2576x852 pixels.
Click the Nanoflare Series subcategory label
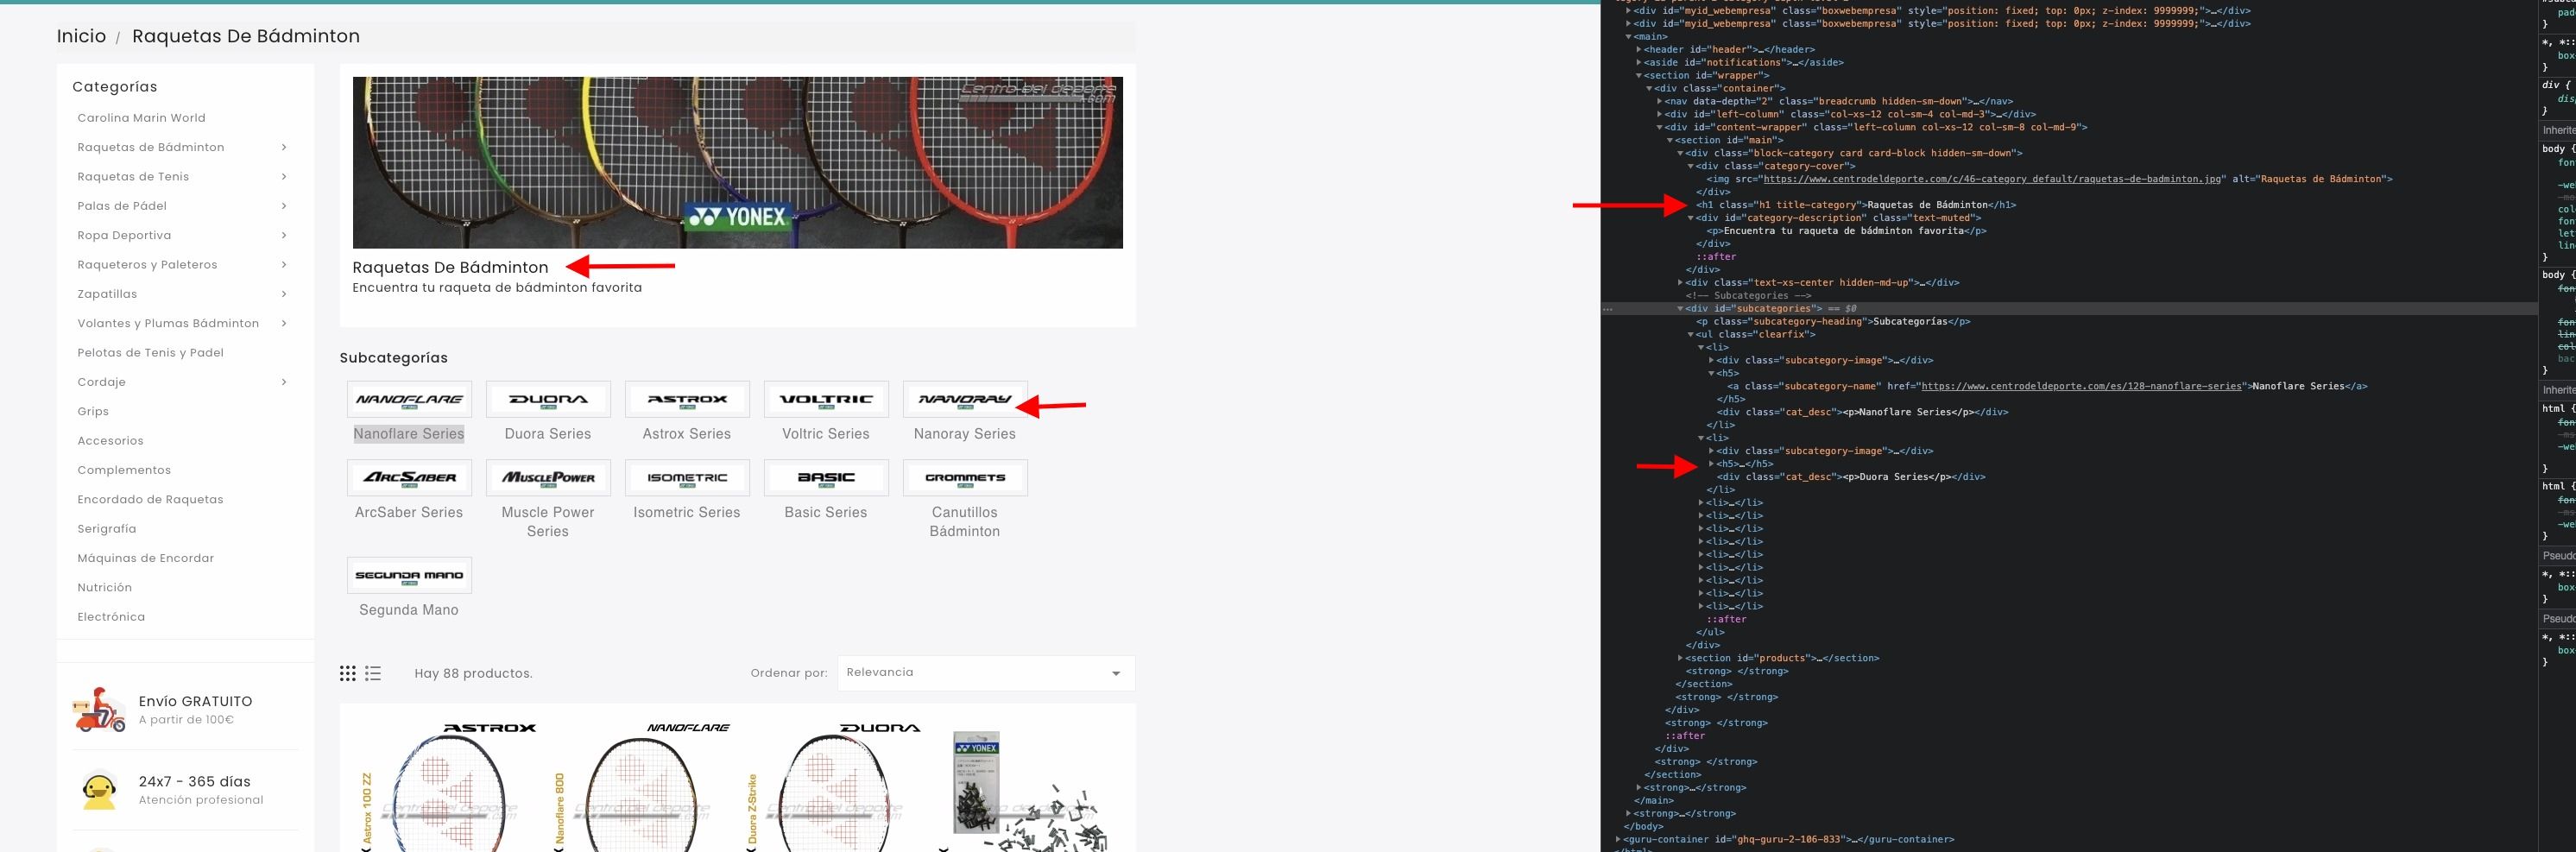click(x=409, y=434)
